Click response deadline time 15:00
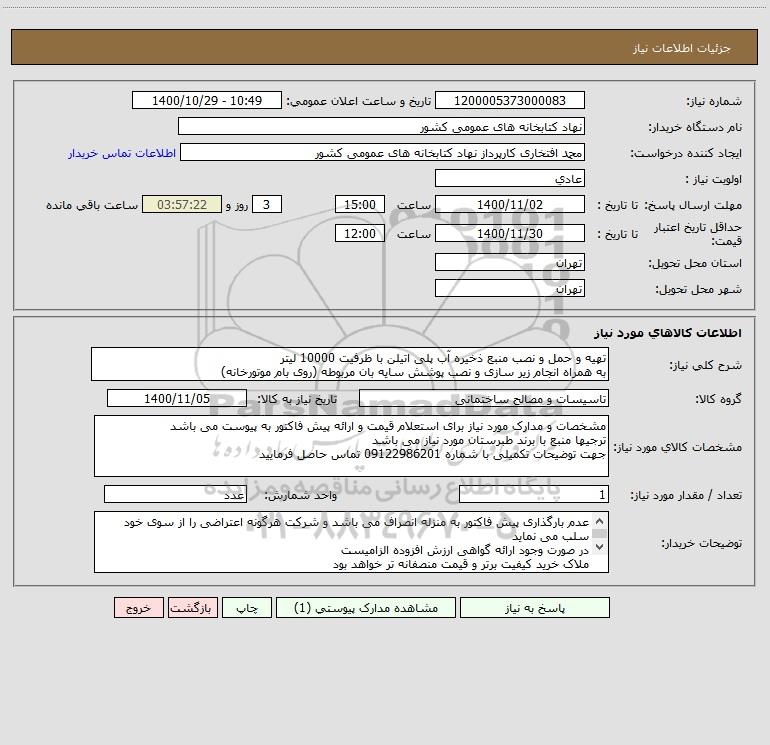The width and height of the screenshot is (770, 745). click(359, 204)
